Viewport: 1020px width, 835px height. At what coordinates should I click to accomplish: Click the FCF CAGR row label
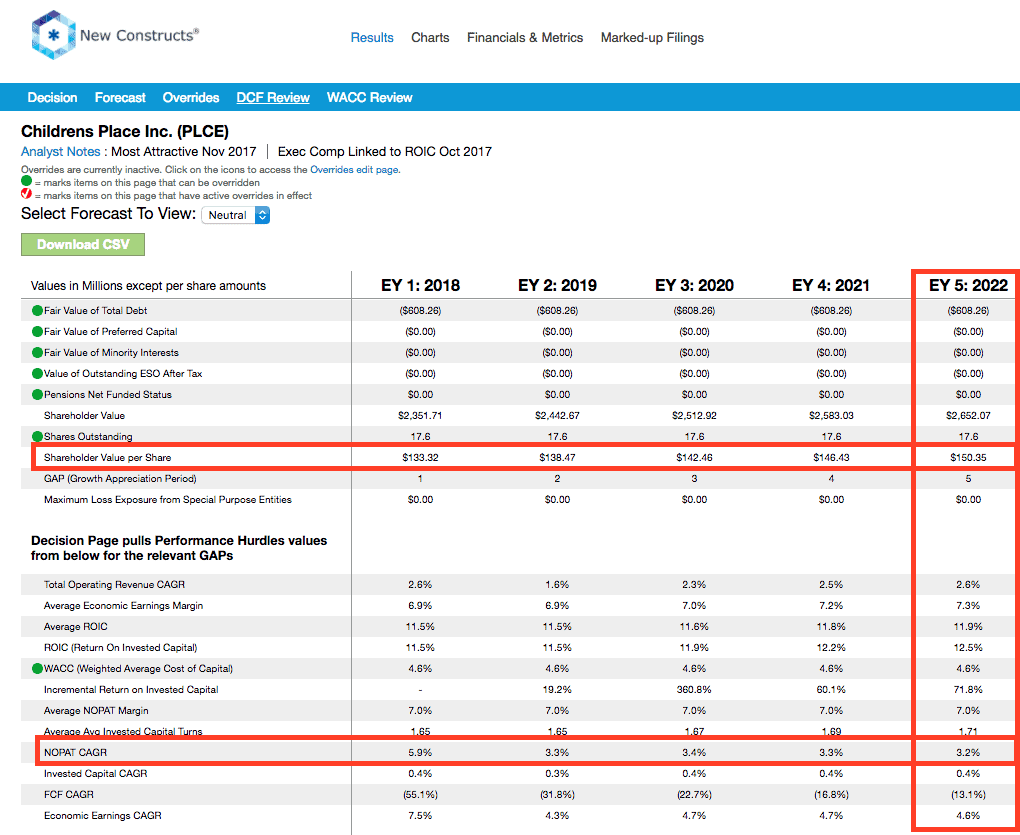69,795
